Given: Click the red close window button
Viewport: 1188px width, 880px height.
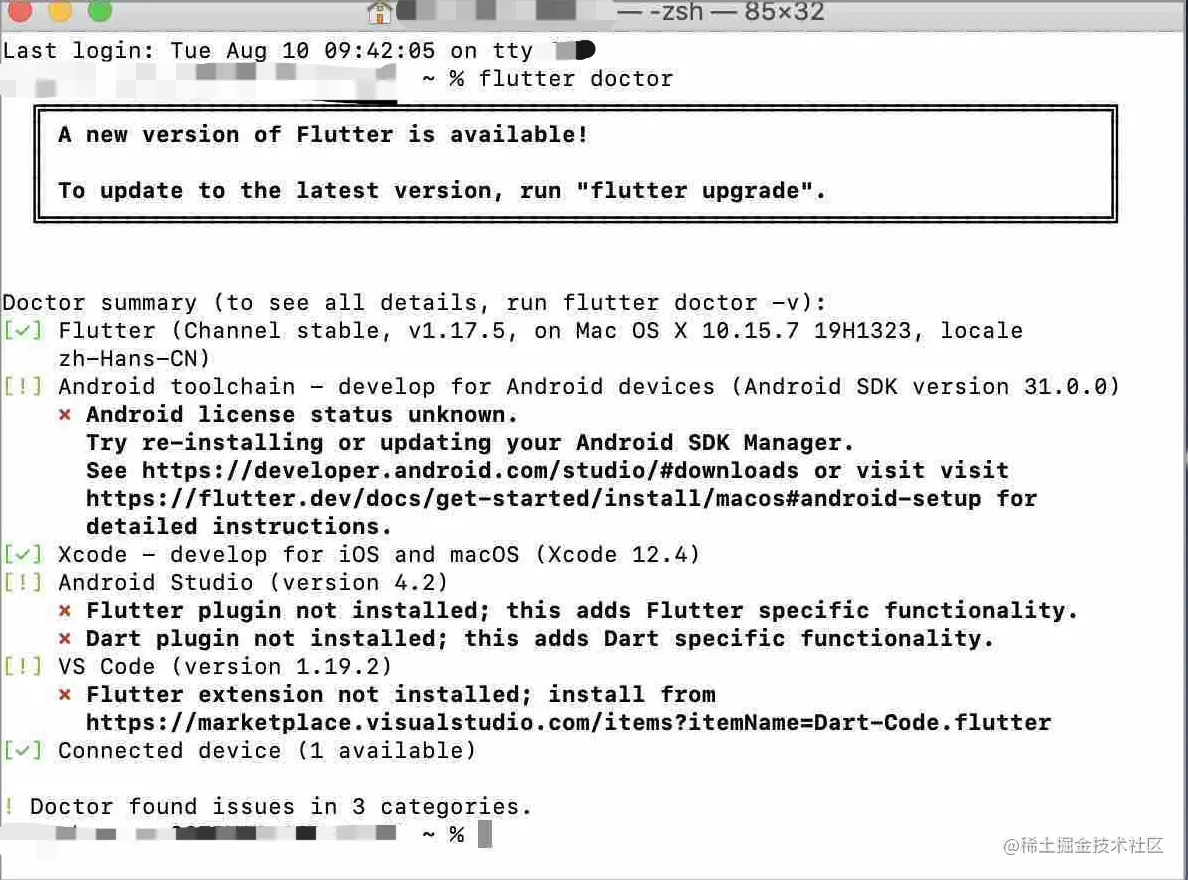Looking at the screenshot, I should point(20,10).
